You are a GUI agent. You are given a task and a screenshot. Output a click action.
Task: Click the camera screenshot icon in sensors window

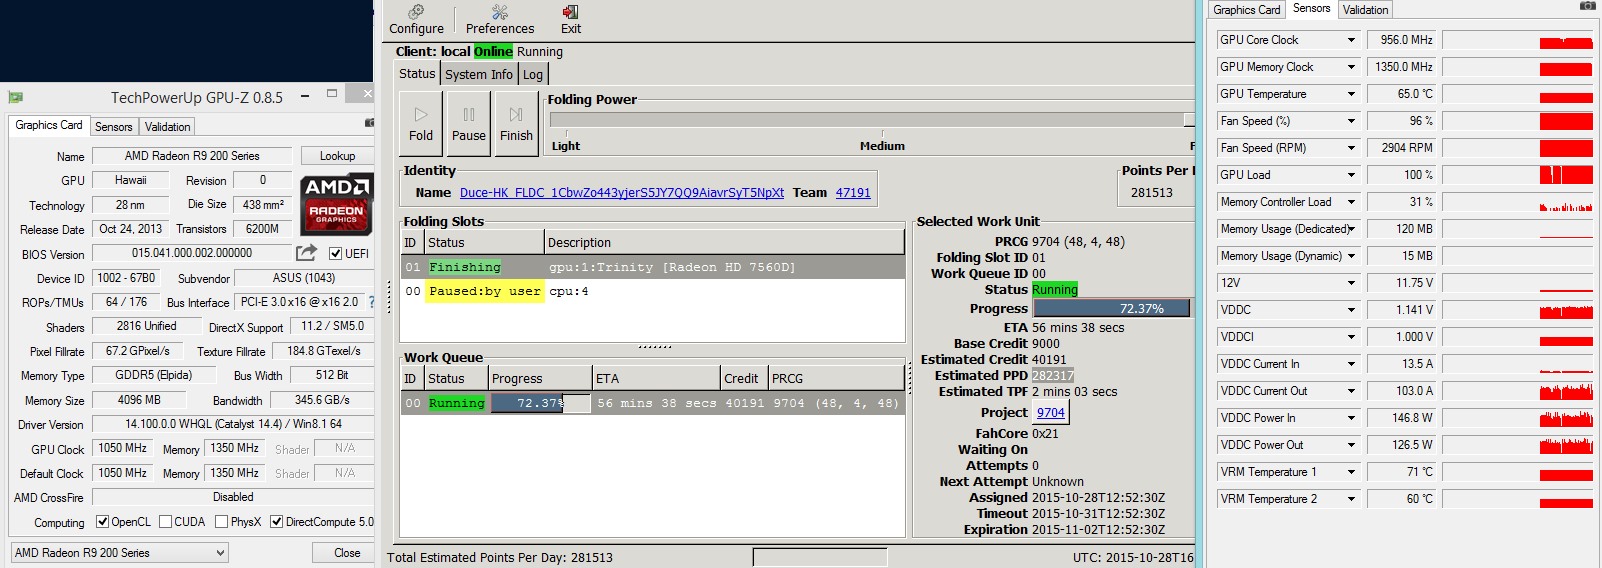(x=1587, y=6)
